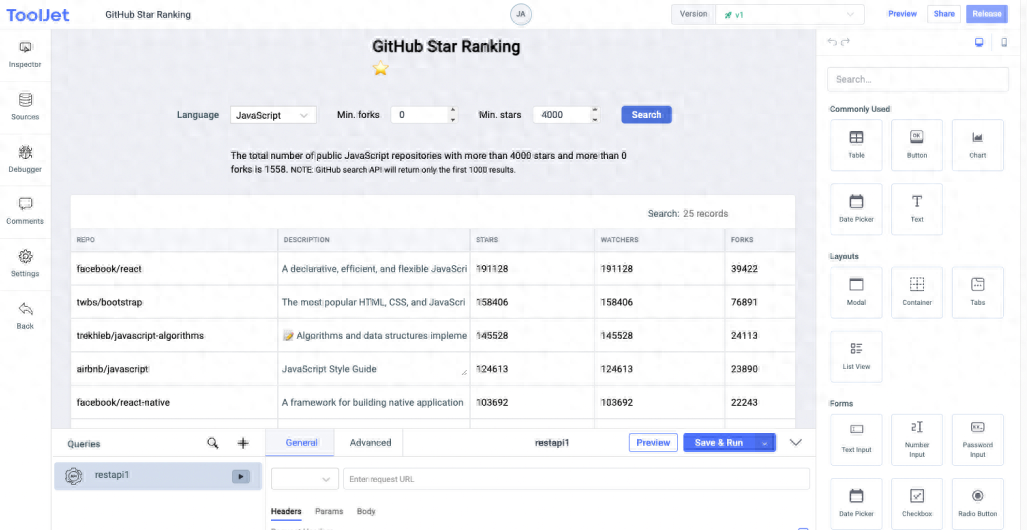Click the airbnb/javascript repo cell
1027x530 pixels.
coord(174,369)
